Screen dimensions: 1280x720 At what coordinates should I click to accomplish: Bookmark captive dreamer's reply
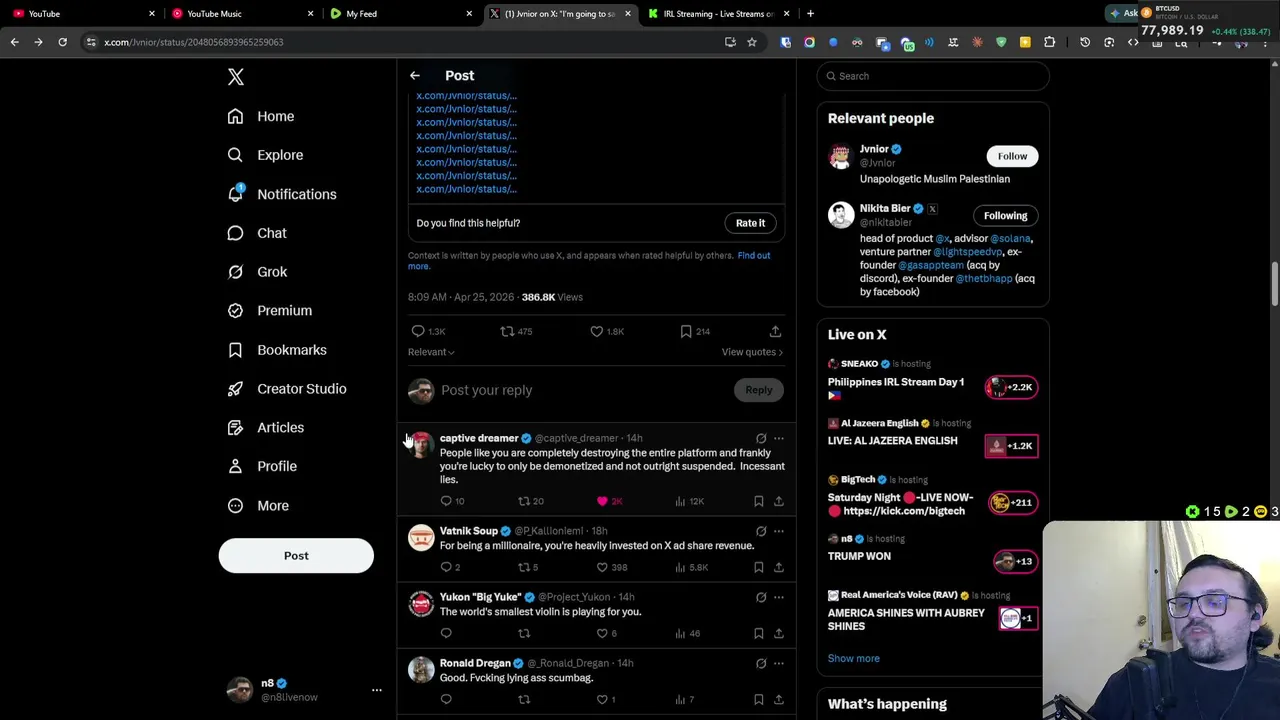(758, 501)
